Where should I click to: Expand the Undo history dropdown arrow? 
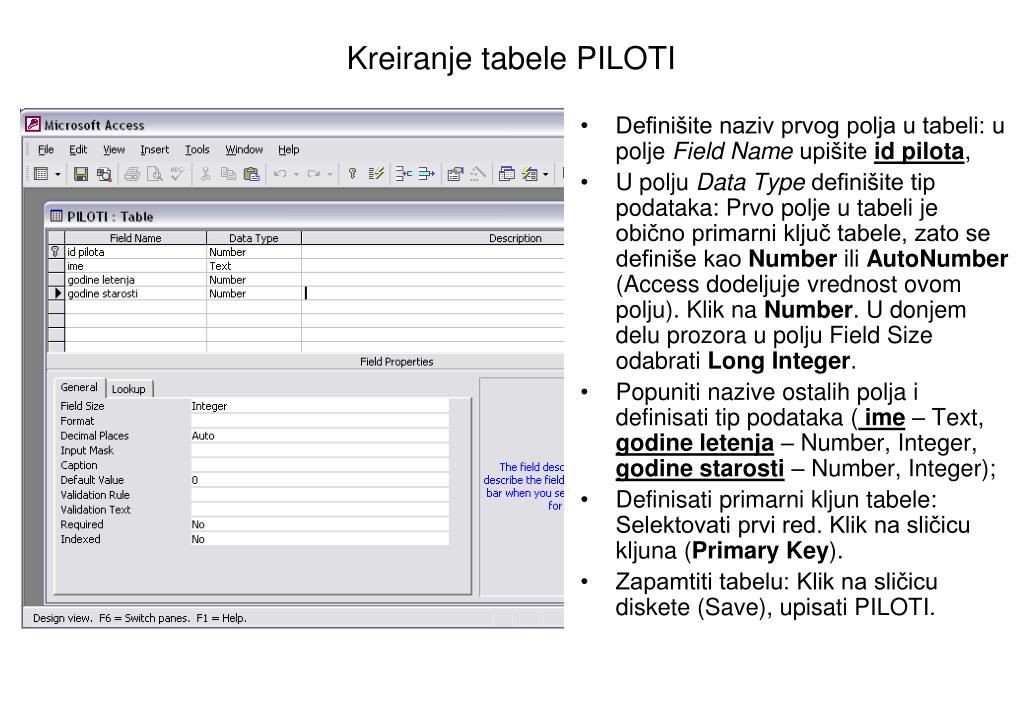[296, 174]
